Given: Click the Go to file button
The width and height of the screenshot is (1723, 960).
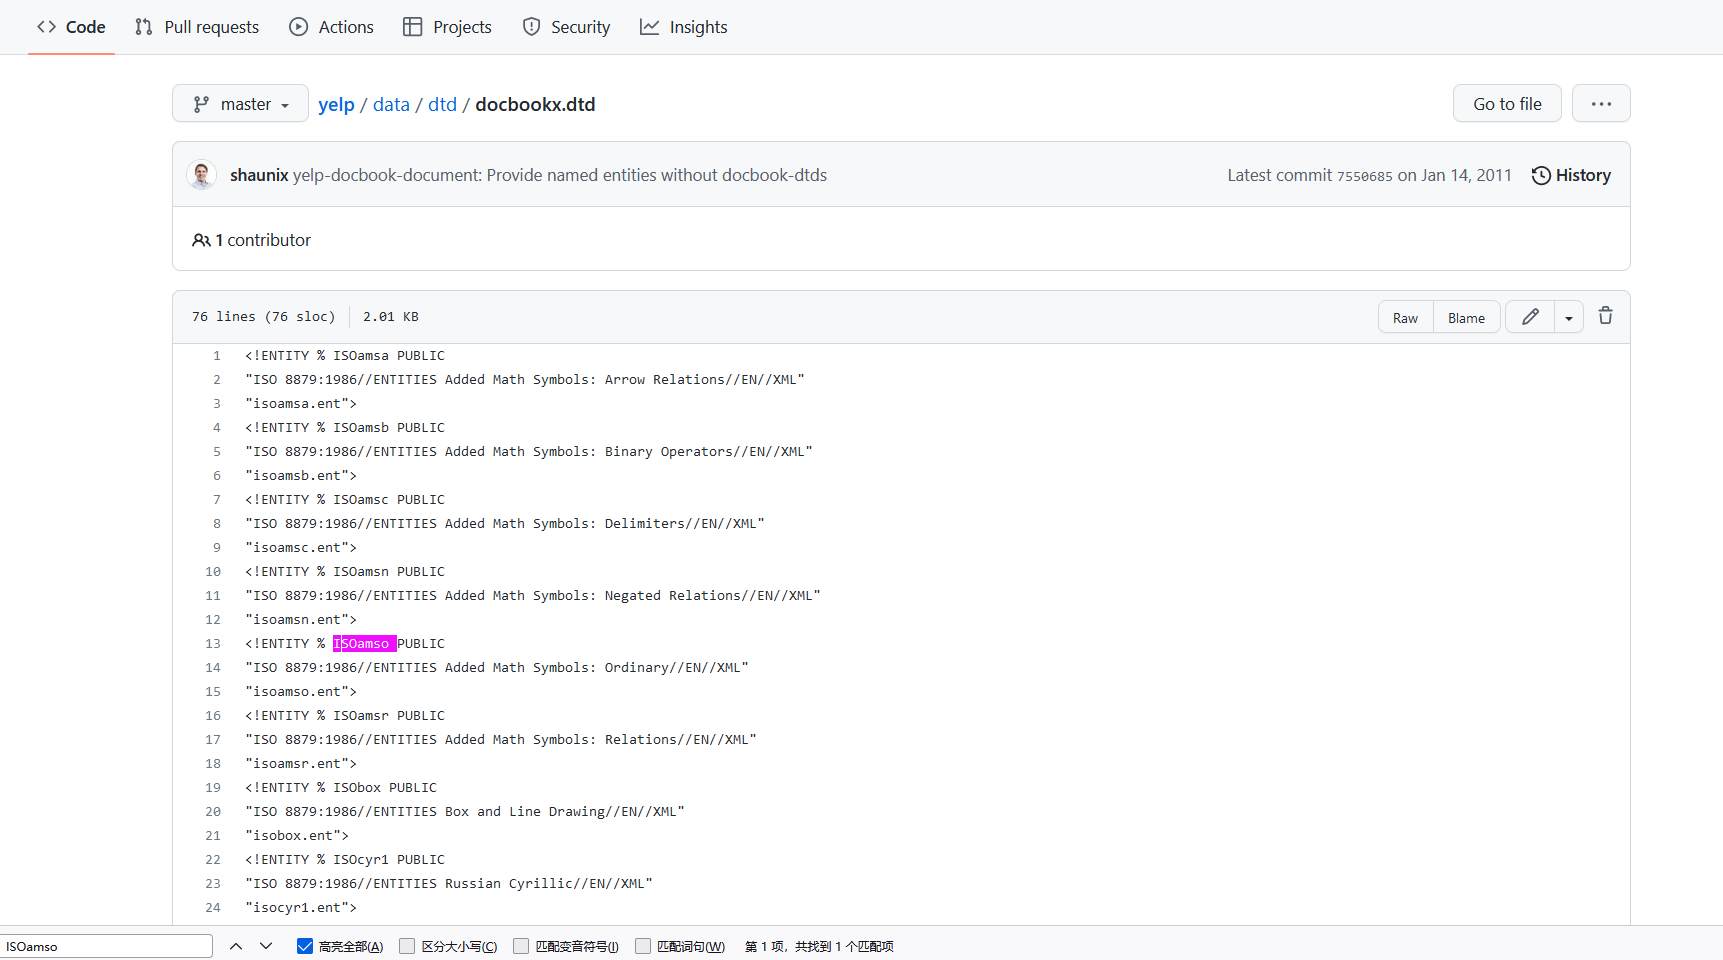Looking at the screenshot, I should pyautogui.click(x=1507, y=104).
